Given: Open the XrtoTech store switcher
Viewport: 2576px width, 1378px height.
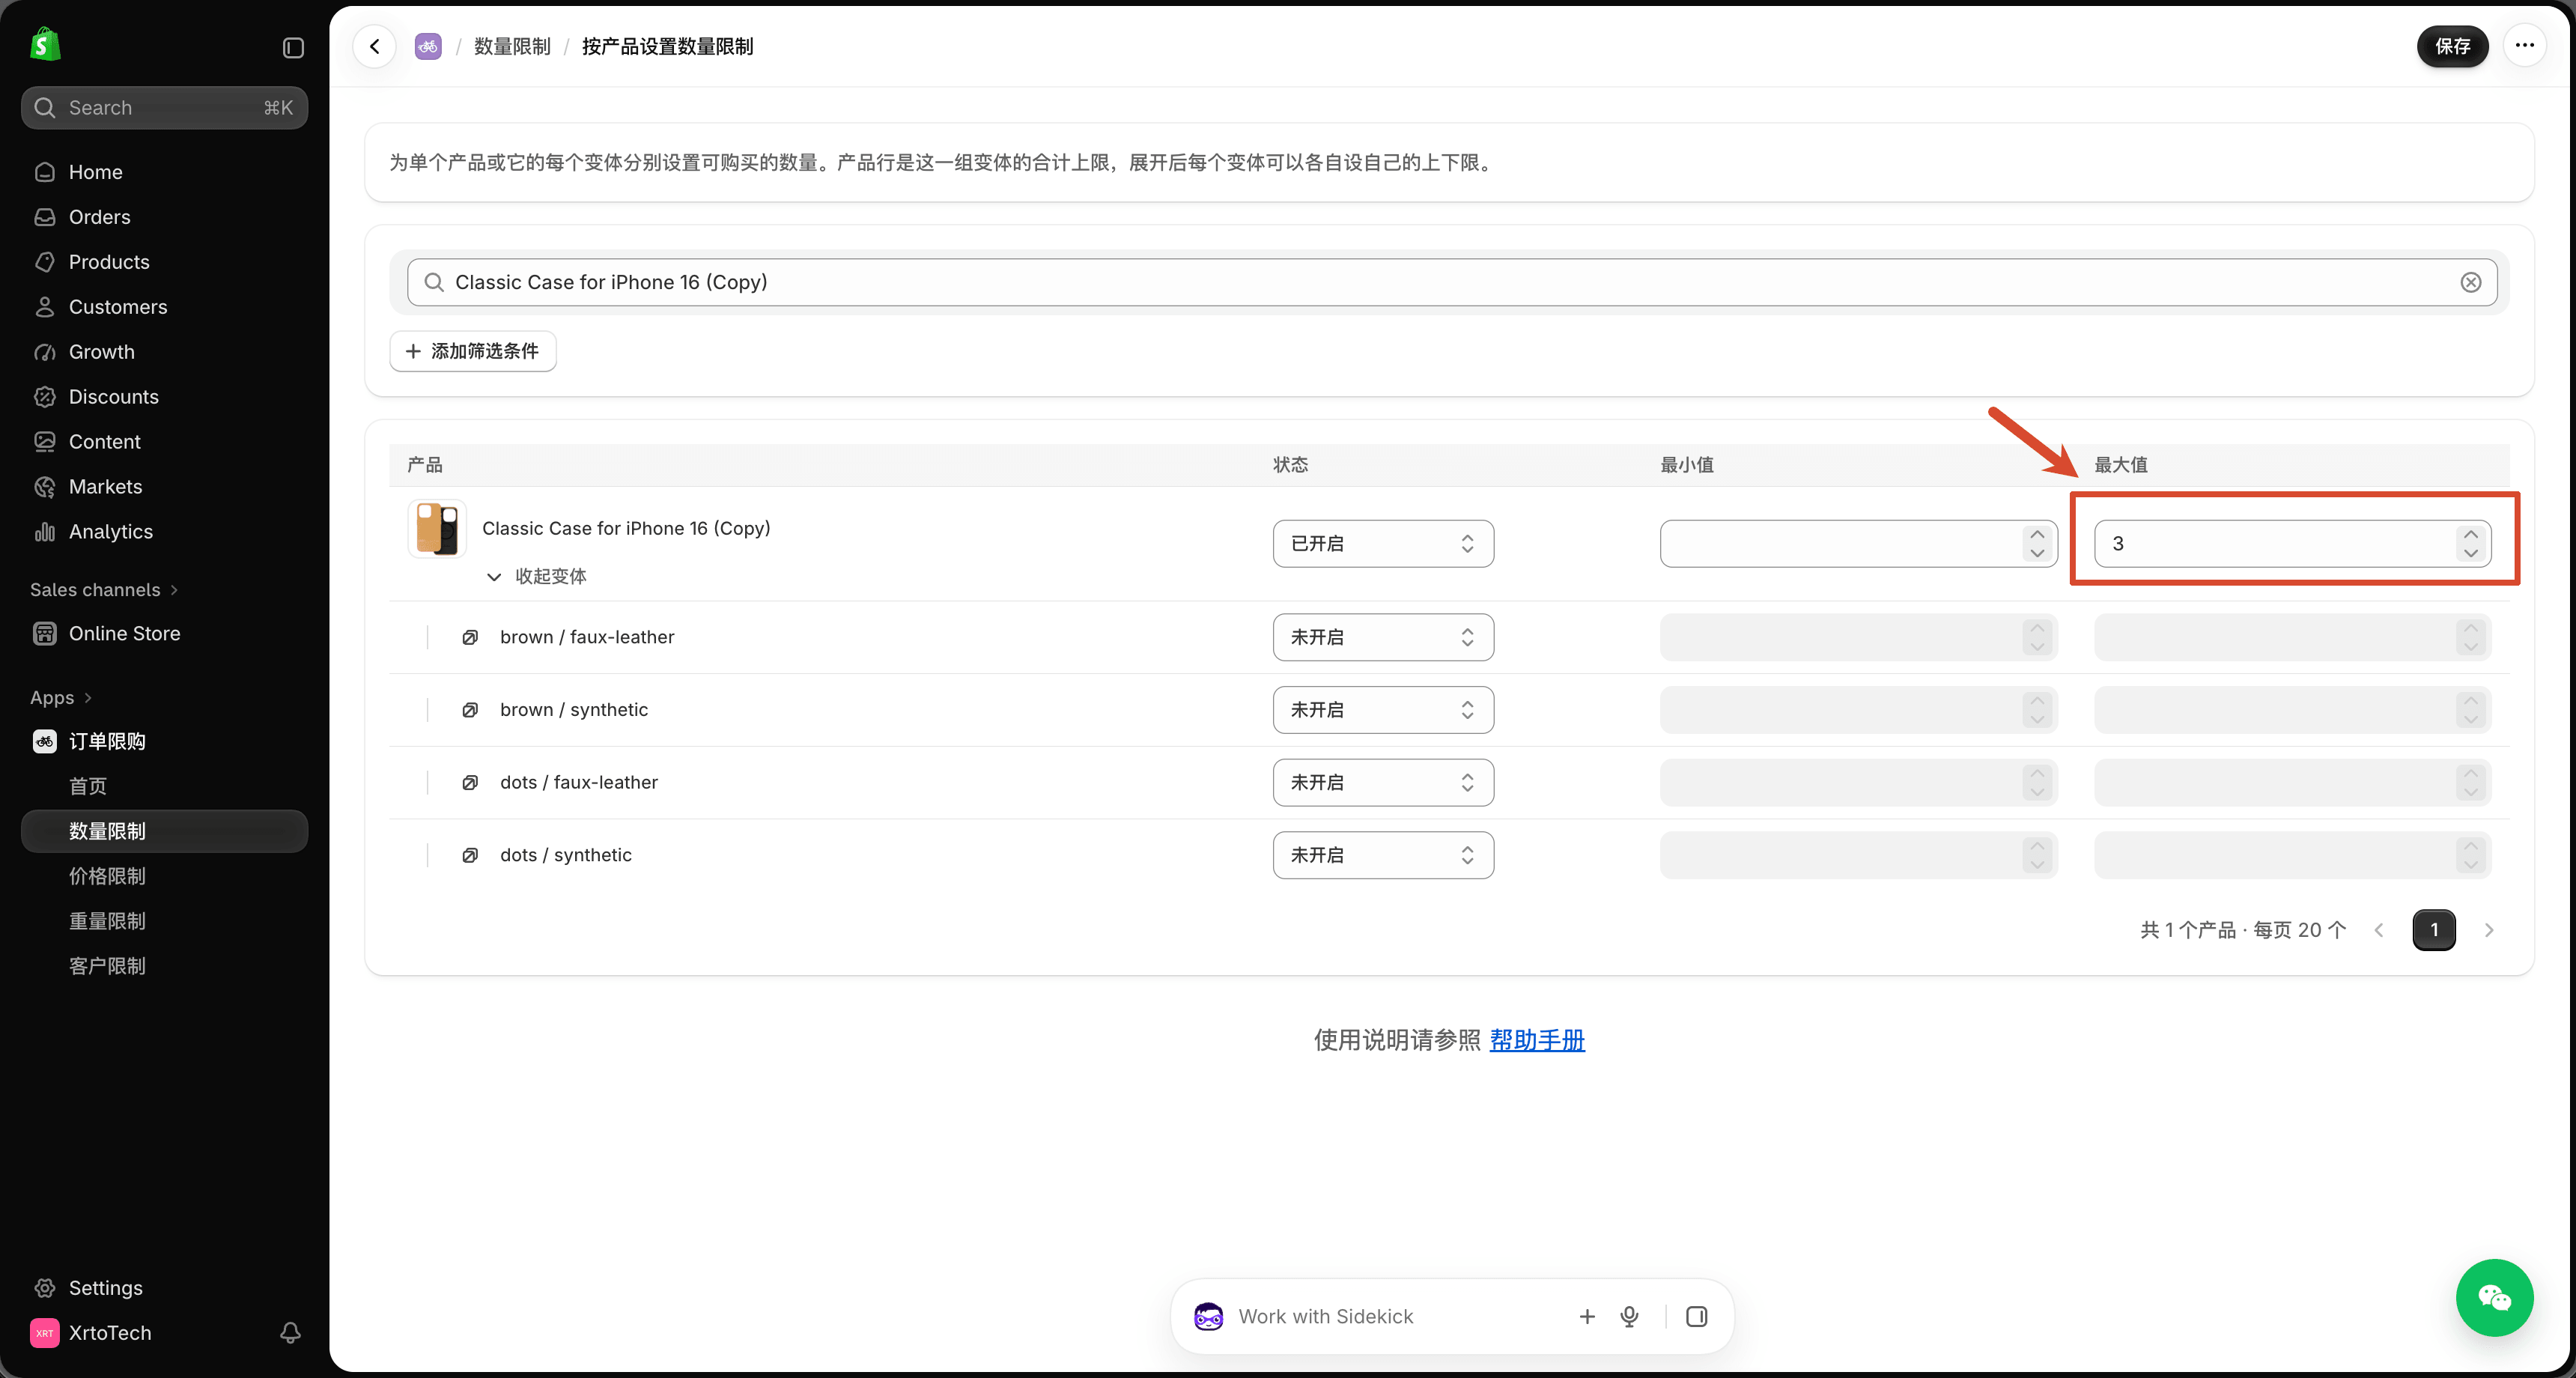Looking at the screenshot, I should [x=92, y=1332].
